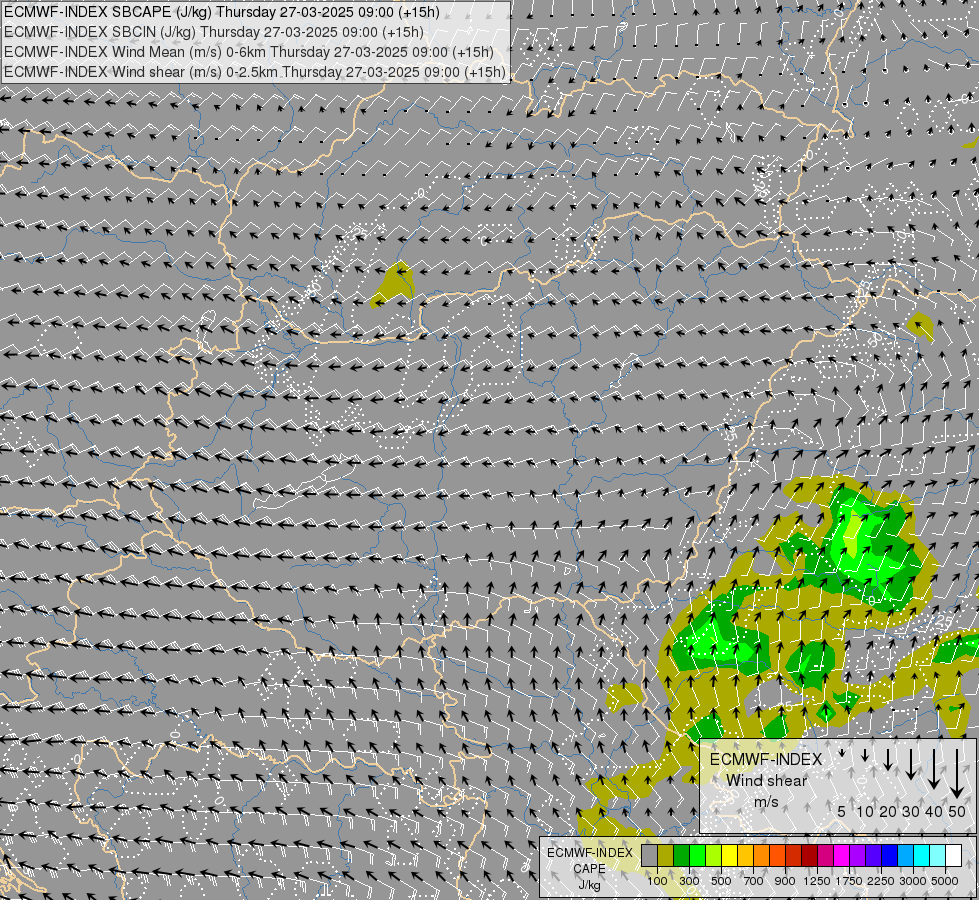Click the 500 tick label on the CAPE scale
Image resolution: width=979 pixels, height=900 pixels.
[x=721, y=881]
